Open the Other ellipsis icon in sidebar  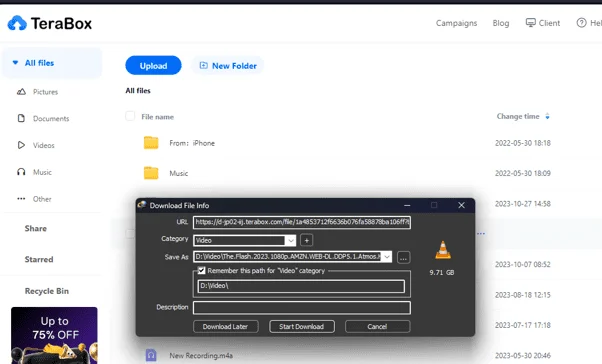click(x=22, y=199)
